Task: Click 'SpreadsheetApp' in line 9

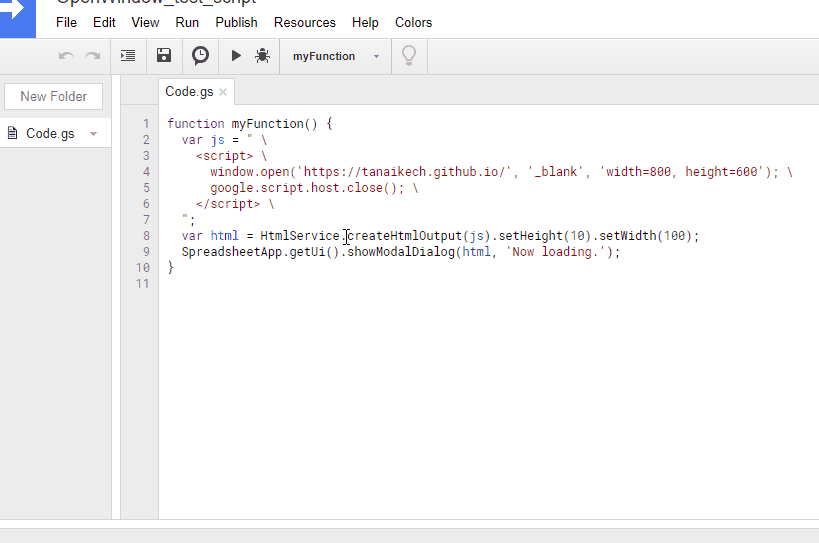Action: pyautogui.click(x=232, y=252)
